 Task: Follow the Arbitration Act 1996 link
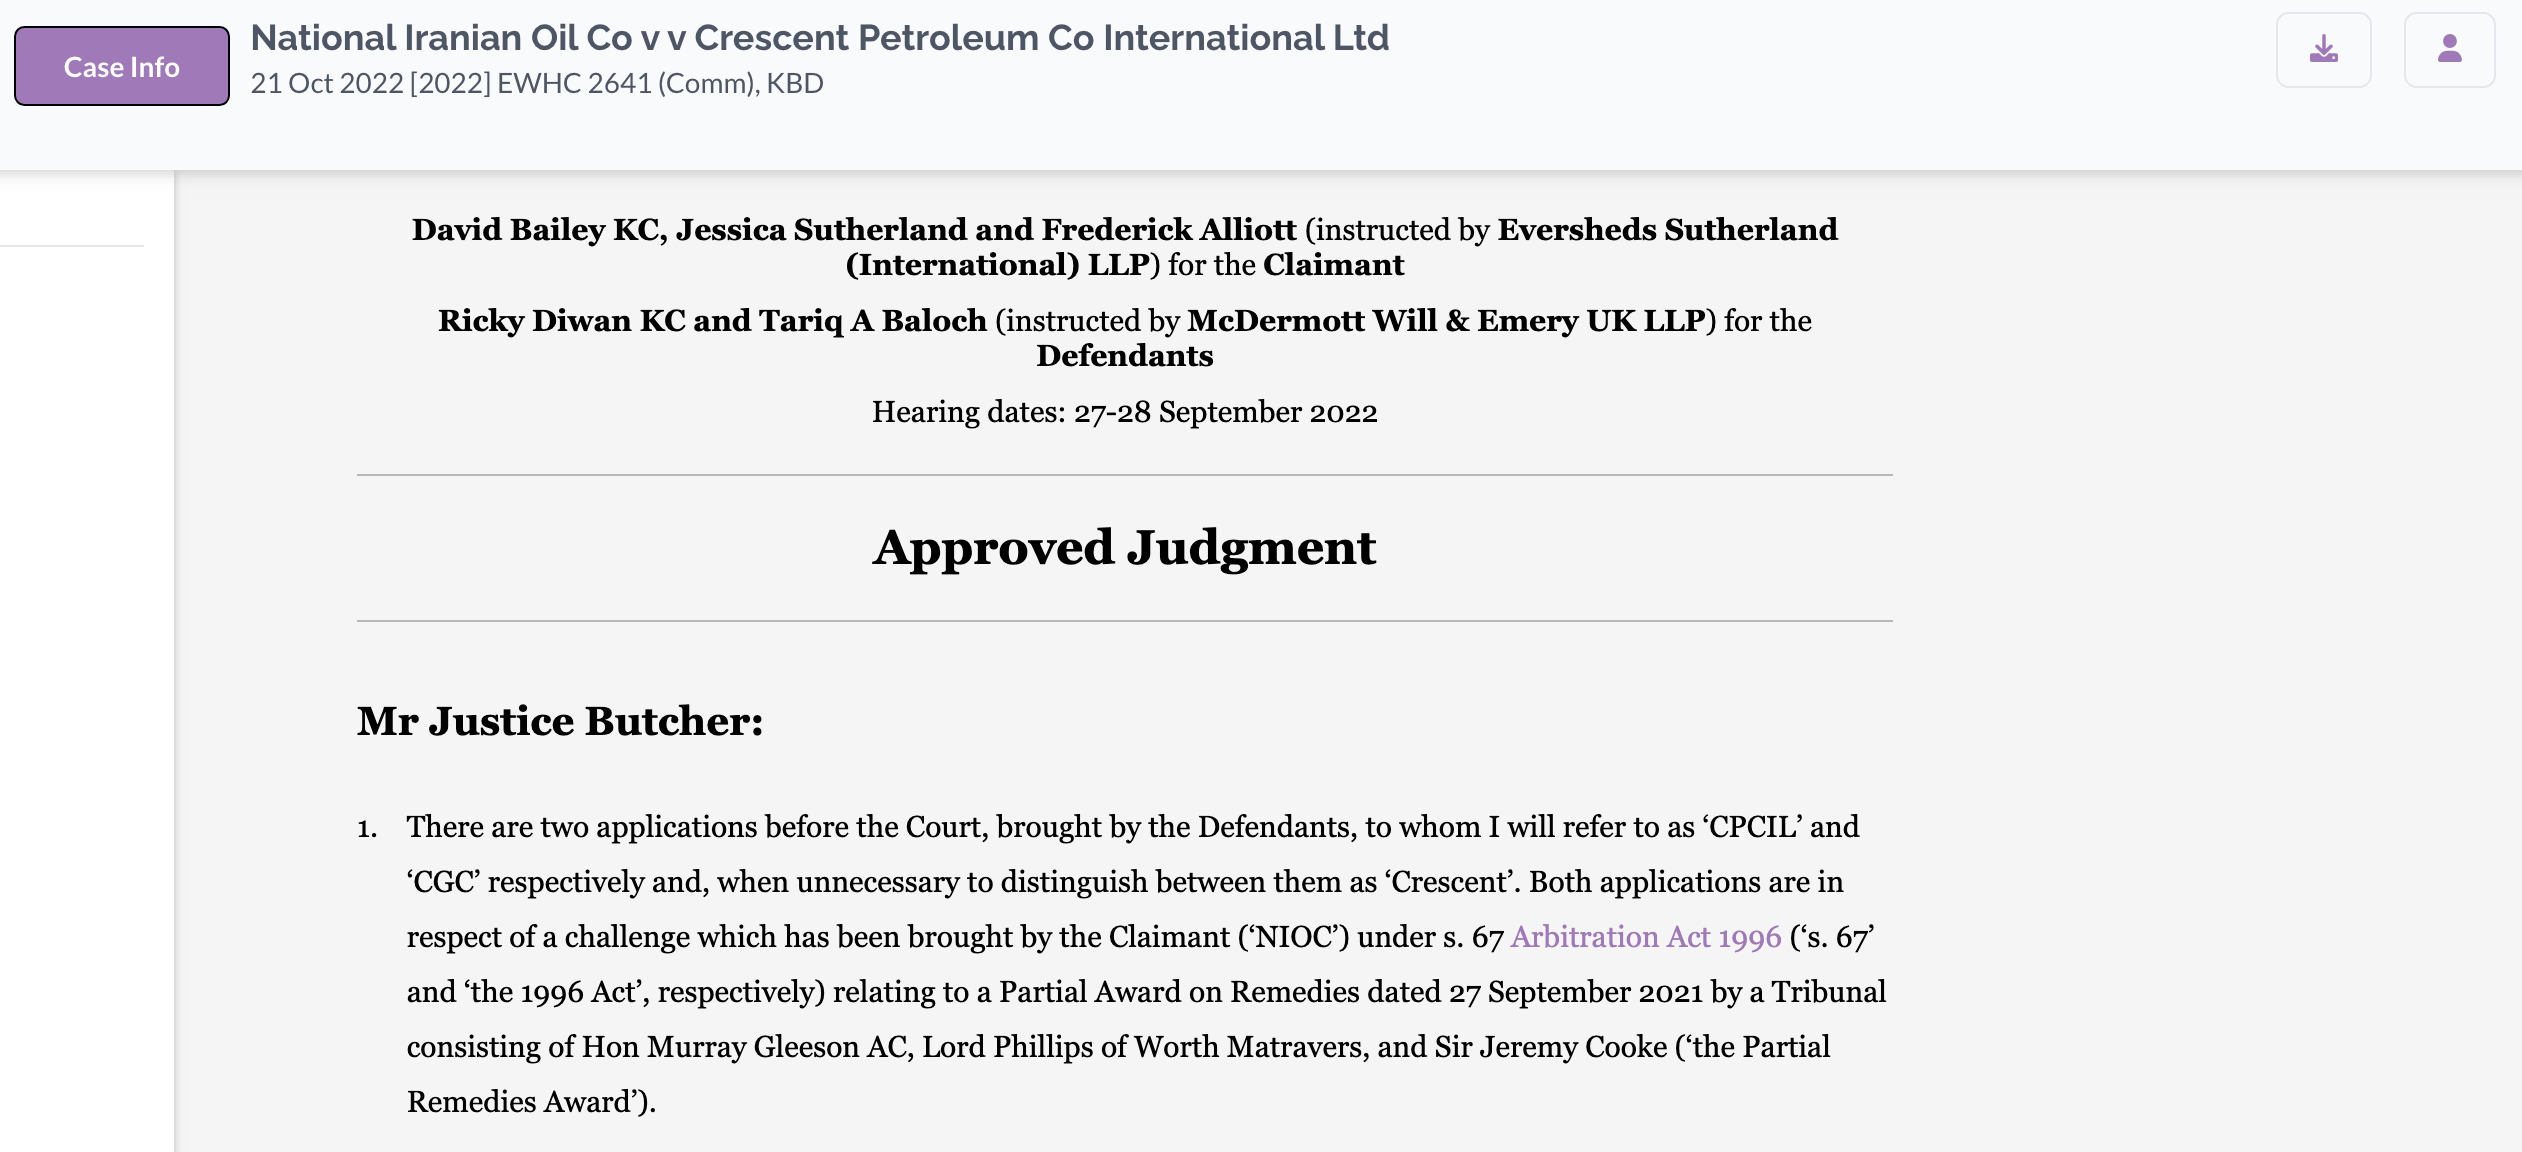coord(1645,937)
